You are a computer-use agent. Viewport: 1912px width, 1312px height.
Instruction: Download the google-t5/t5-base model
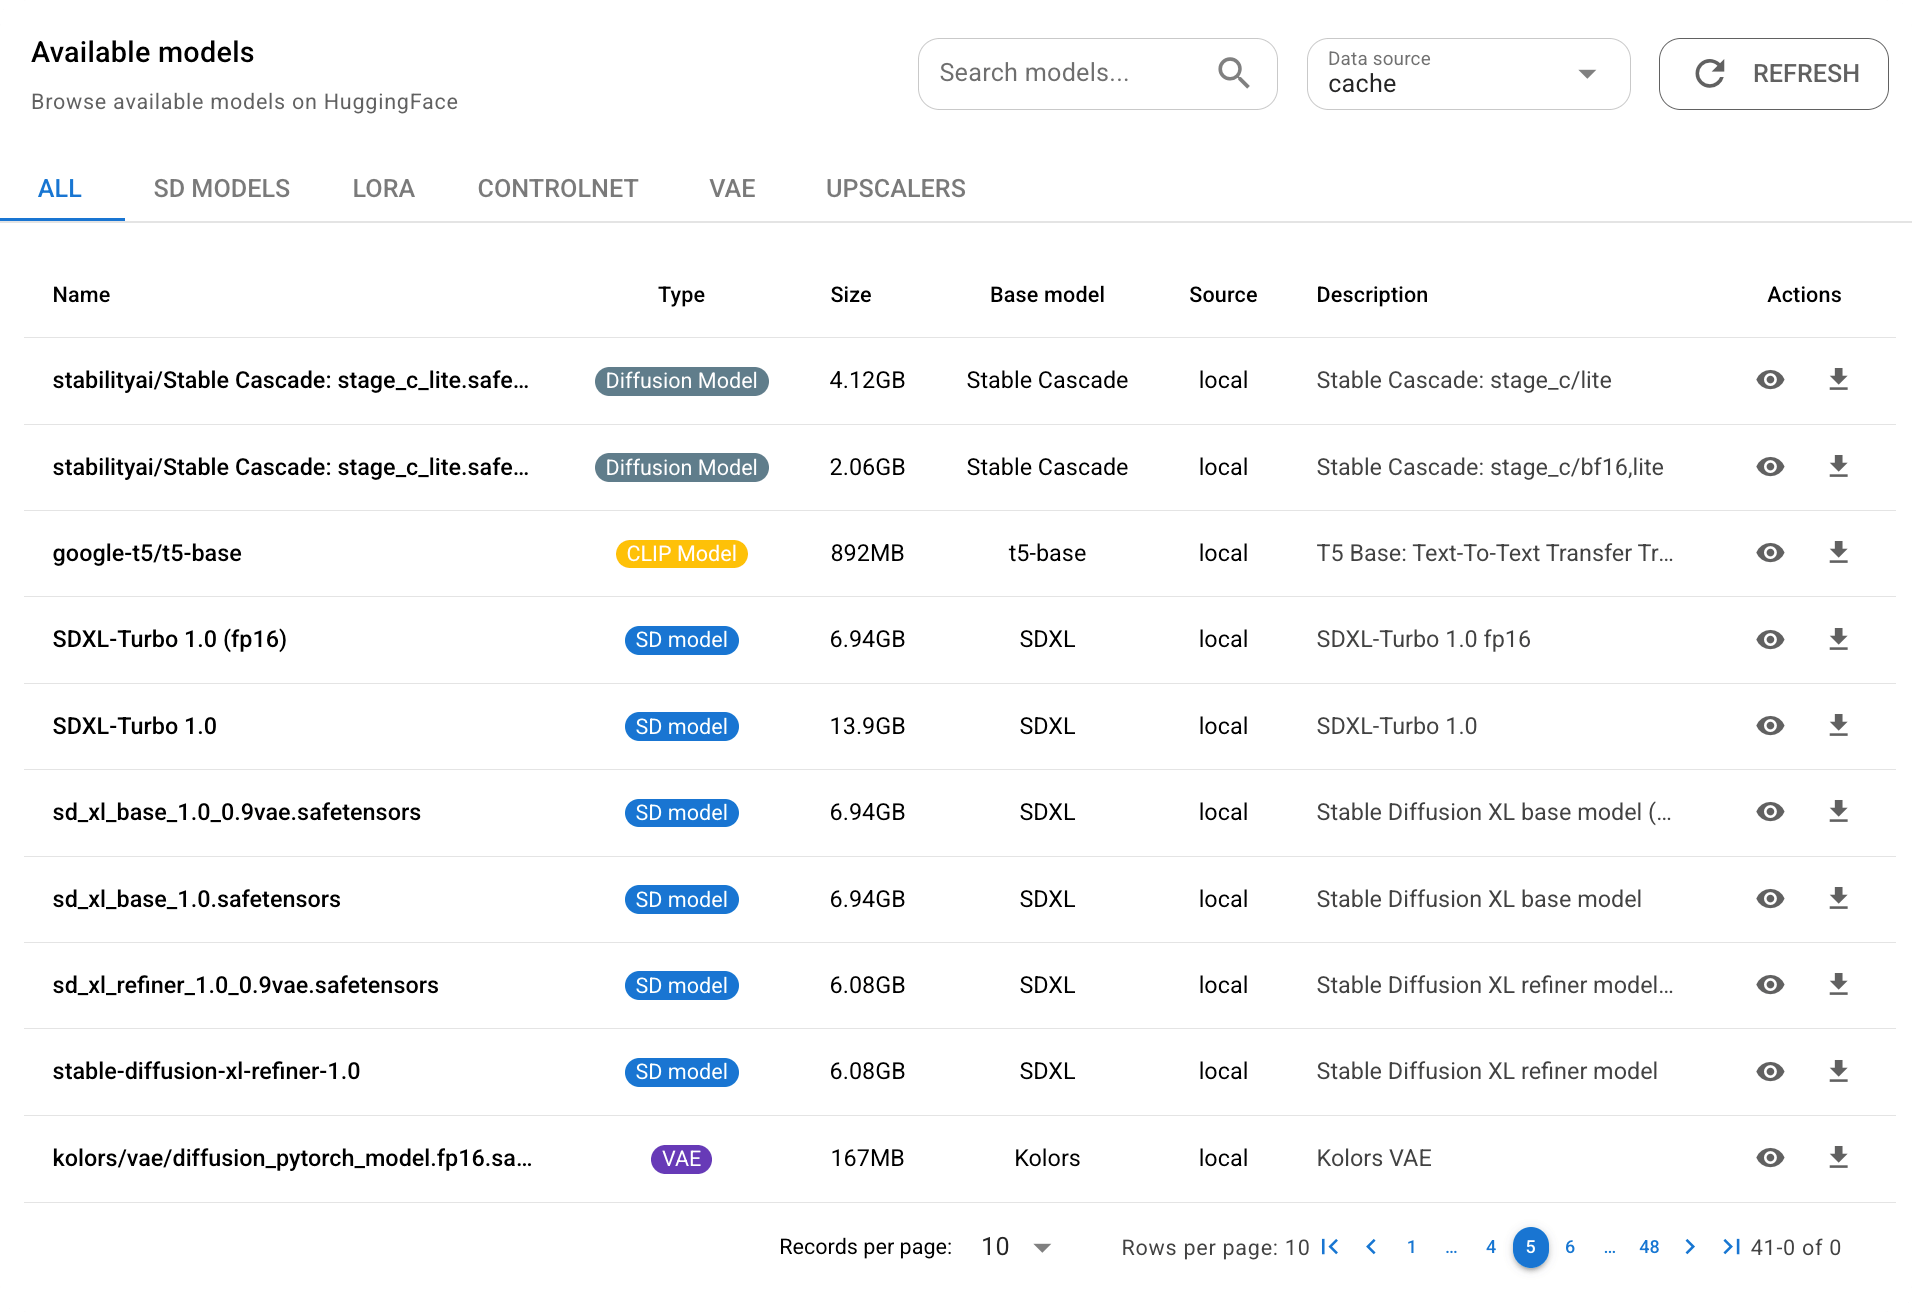coord(1840,553)
